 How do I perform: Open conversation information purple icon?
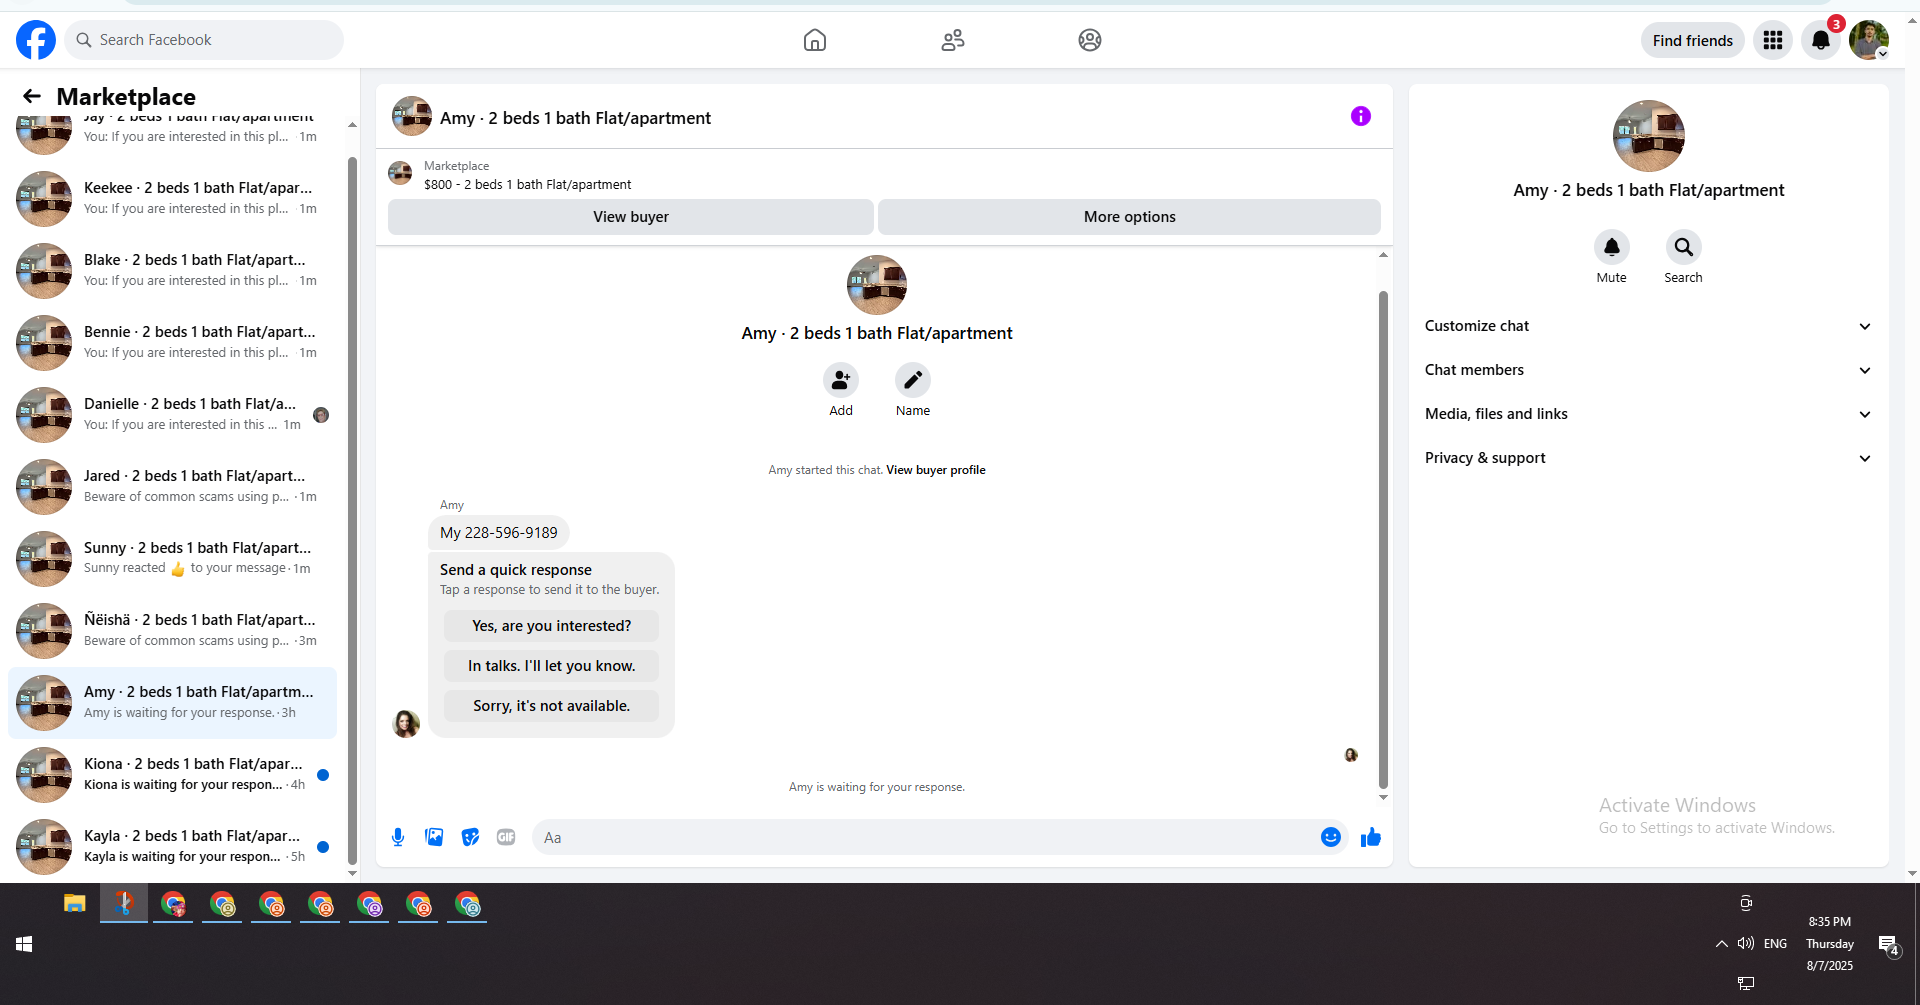(x=1361, y=116)
